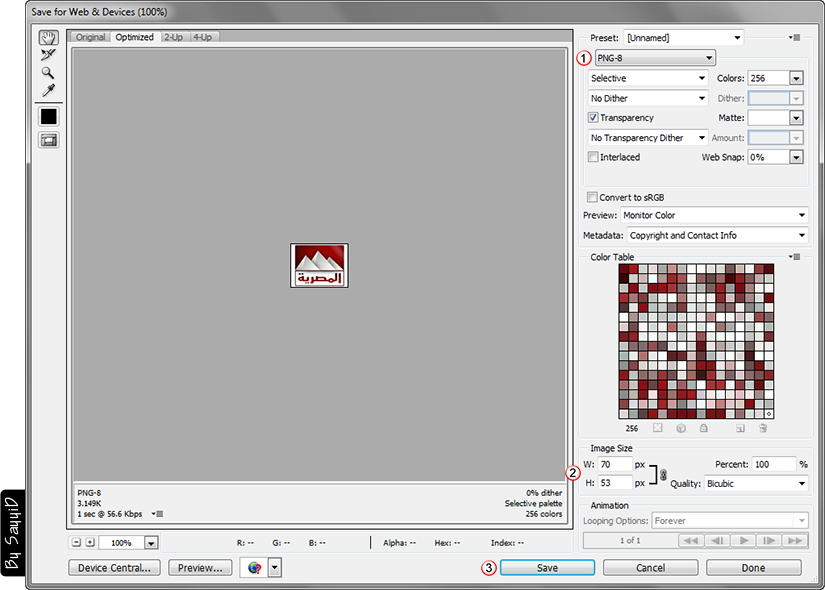
Task: Go to previous animation frame
Action: click(717, 541)
